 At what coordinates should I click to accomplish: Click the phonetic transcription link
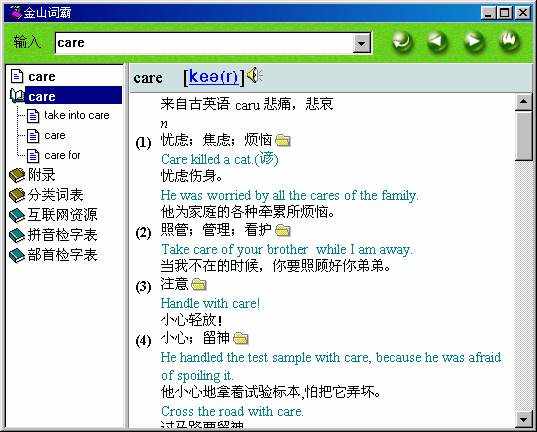(x=213, y=77)
